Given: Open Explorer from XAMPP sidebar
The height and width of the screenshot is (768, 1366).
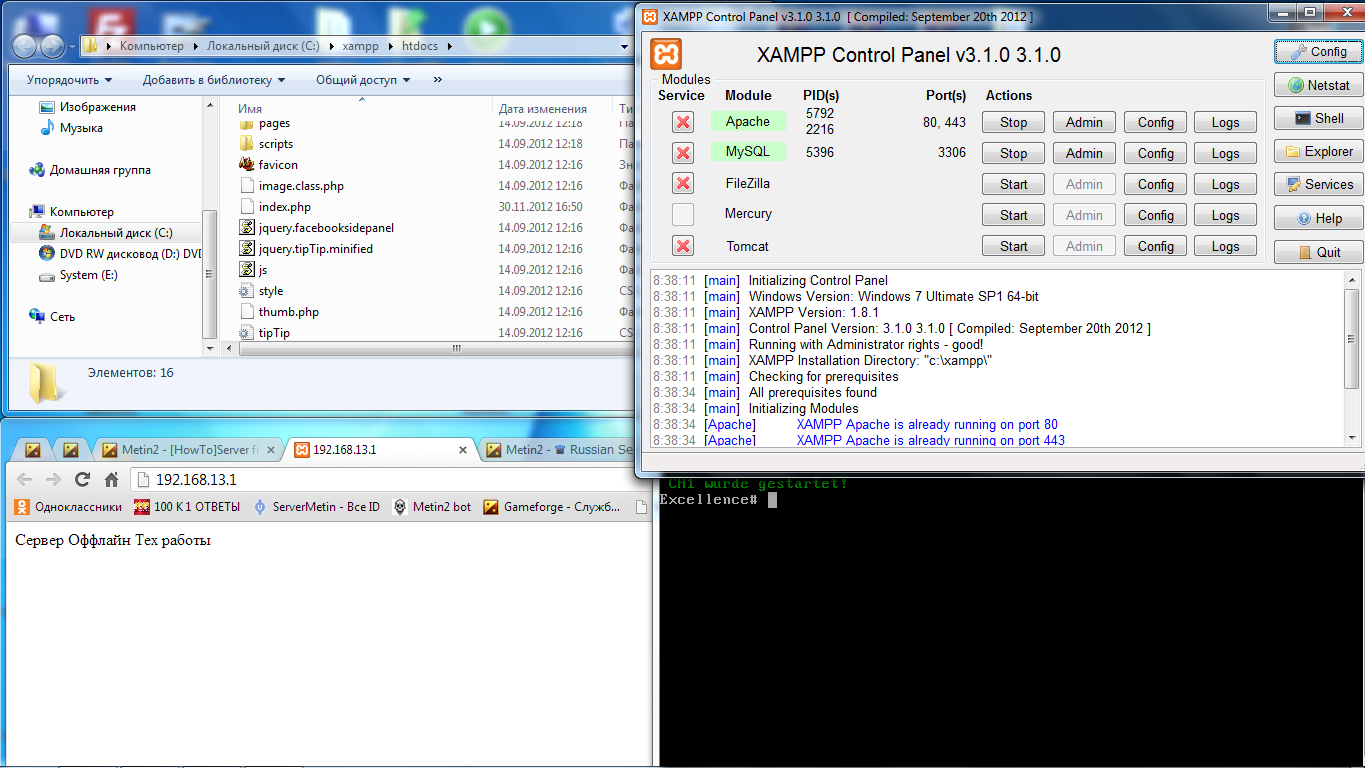Looking at the screenshot, I should 1318,151.
